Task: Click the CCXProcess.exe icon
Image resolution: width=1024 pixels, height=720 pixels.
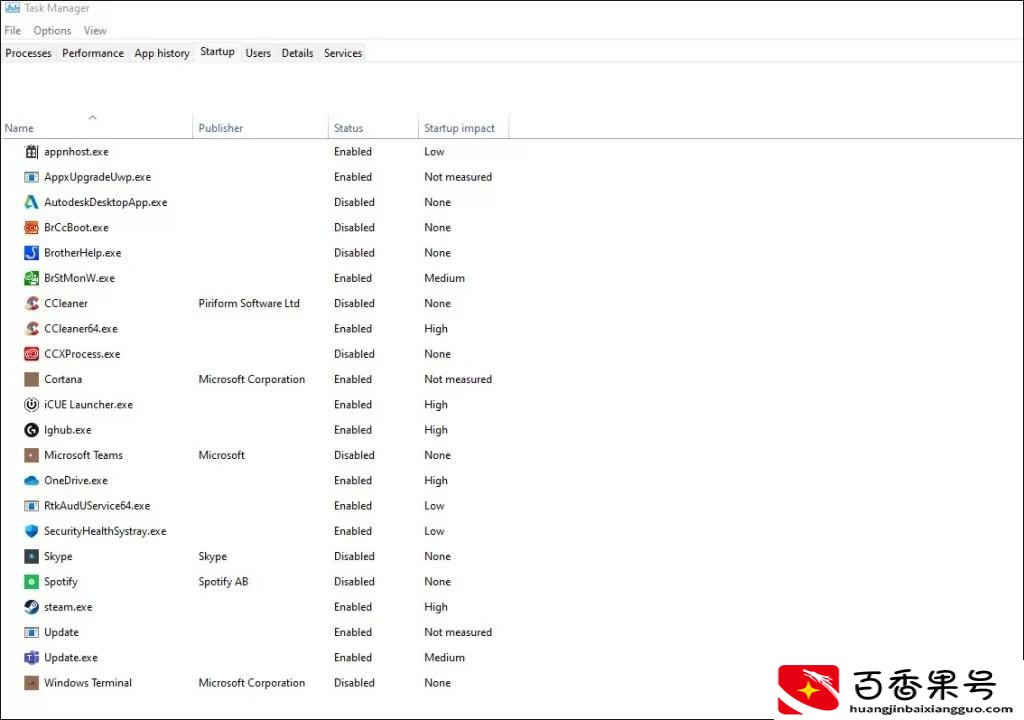Action: click(x=31, y=354)
